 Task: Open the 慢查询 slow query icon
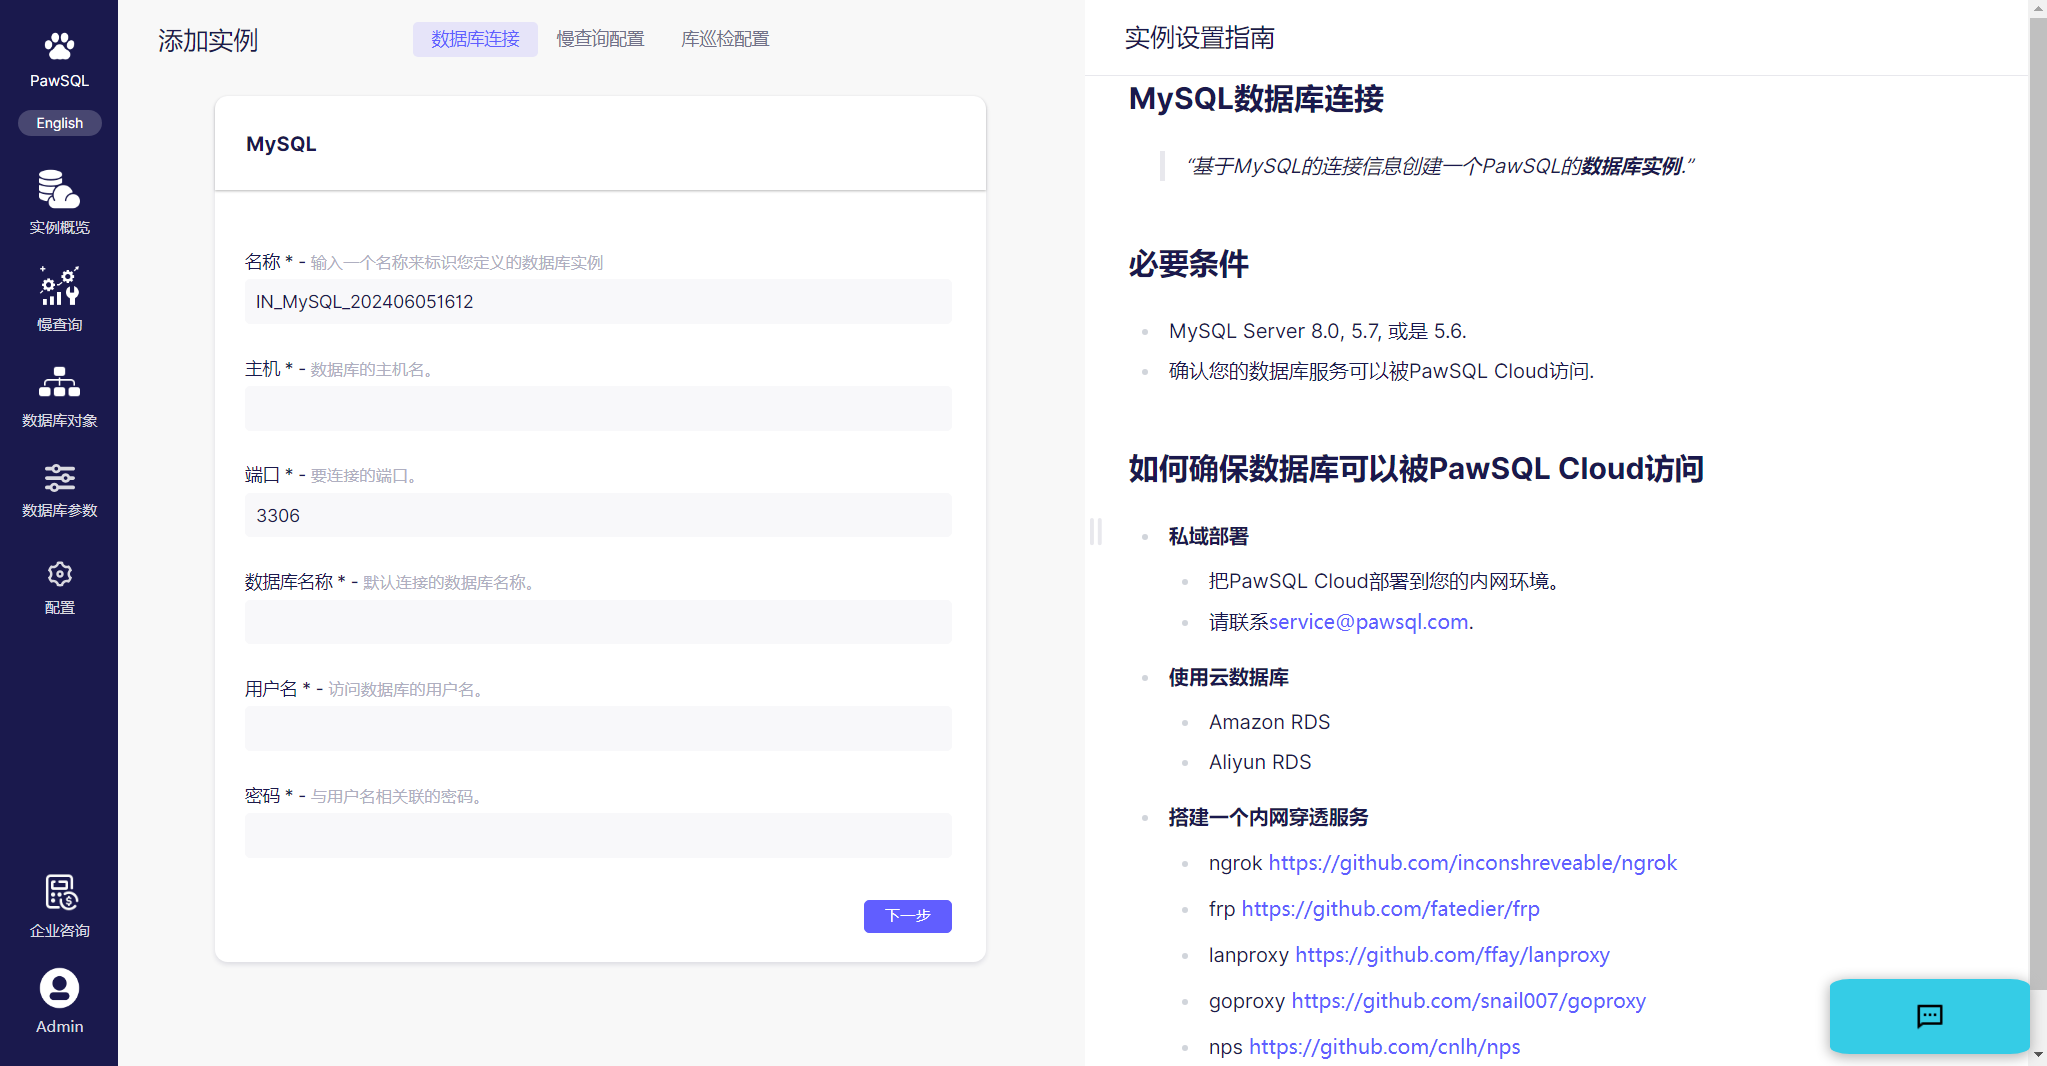(x=59, y=286)
